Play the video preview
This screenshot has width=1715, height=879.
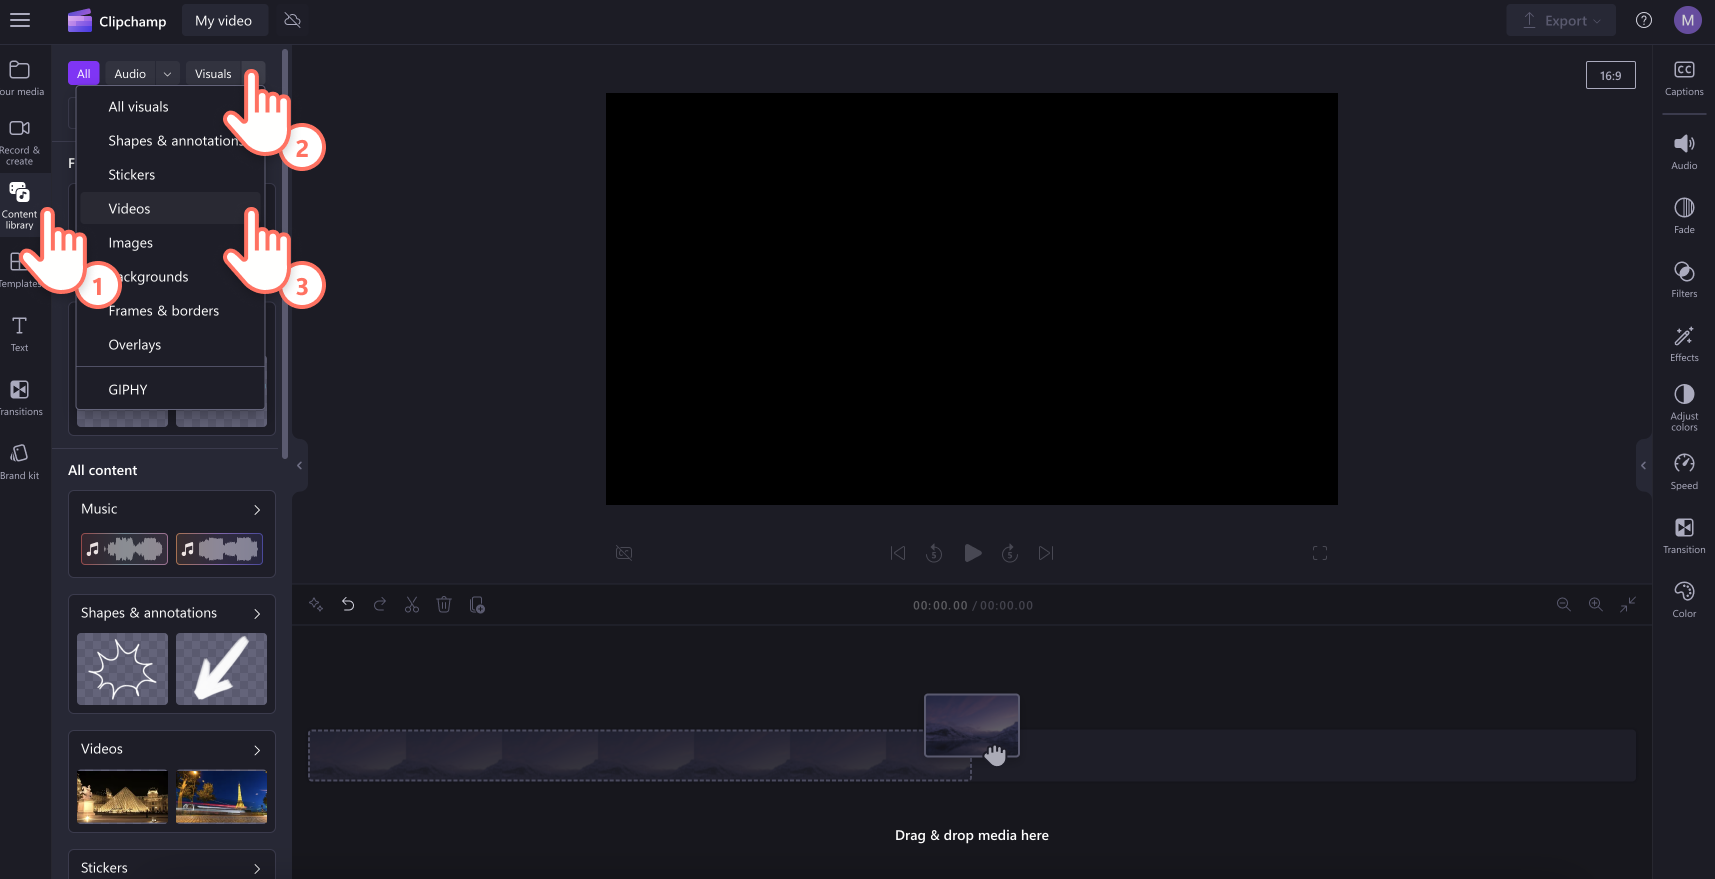click(x=972, y=553)
